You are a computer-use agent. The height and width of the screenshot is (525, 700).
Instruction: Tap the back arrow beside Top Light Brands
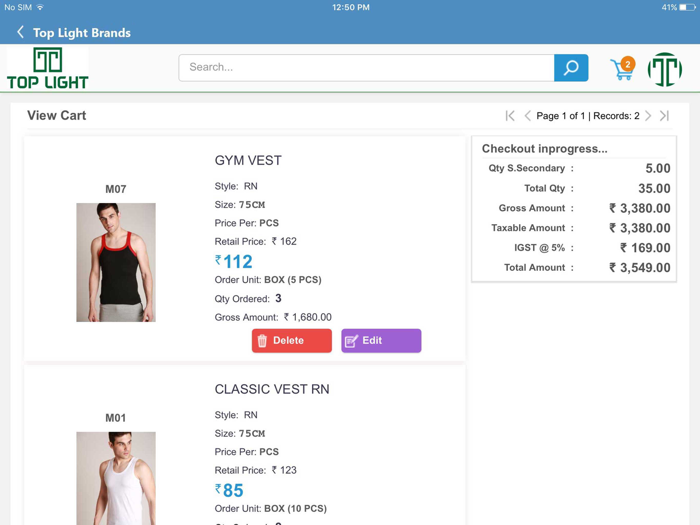(21, 32)
